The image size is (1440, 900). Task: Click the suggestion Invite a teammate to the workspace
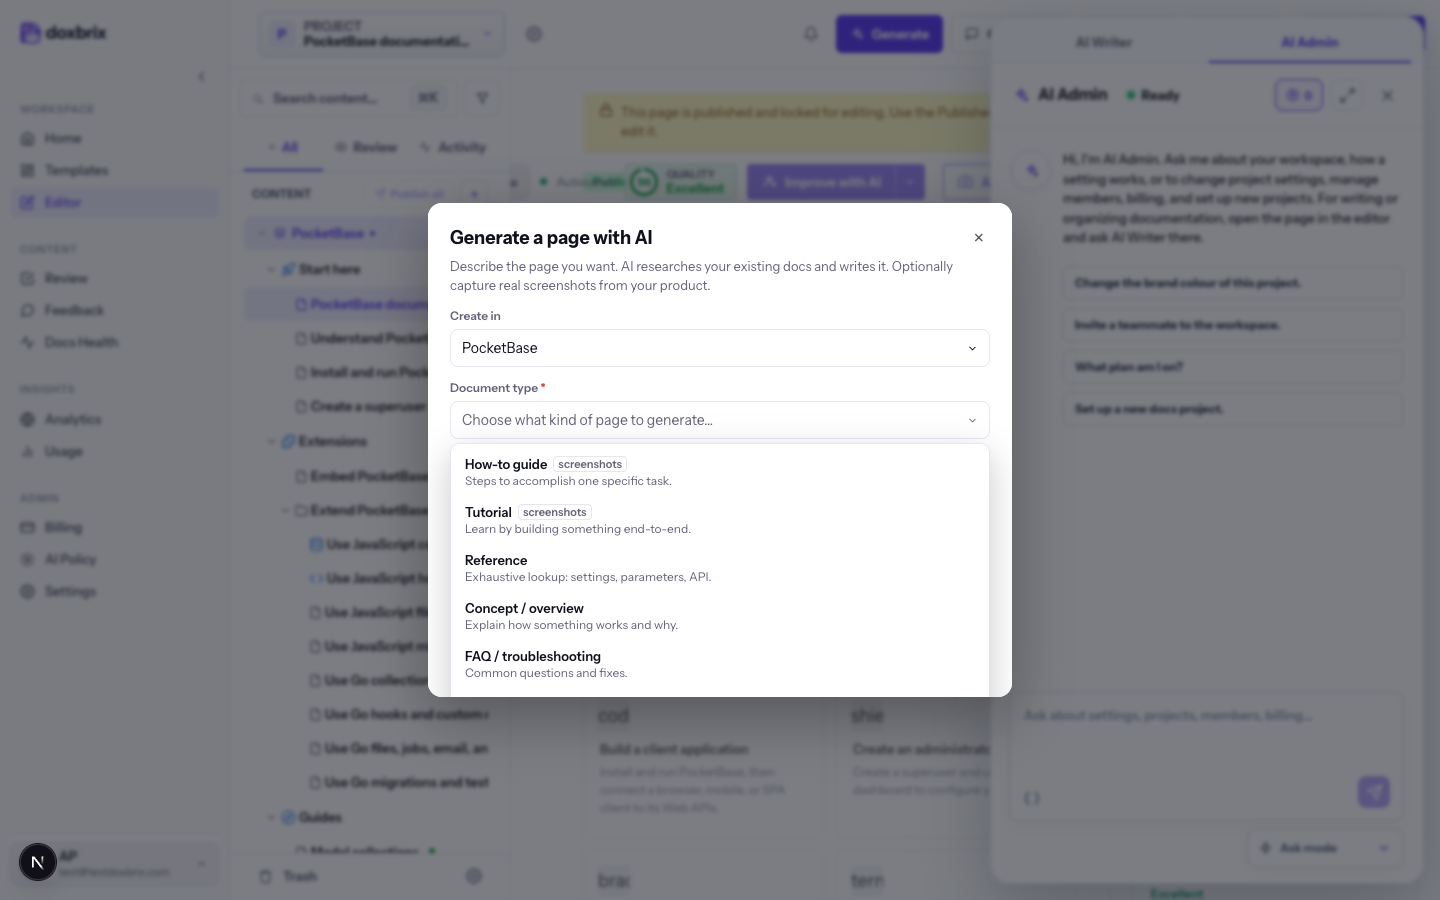click(x=1232, y=325)
